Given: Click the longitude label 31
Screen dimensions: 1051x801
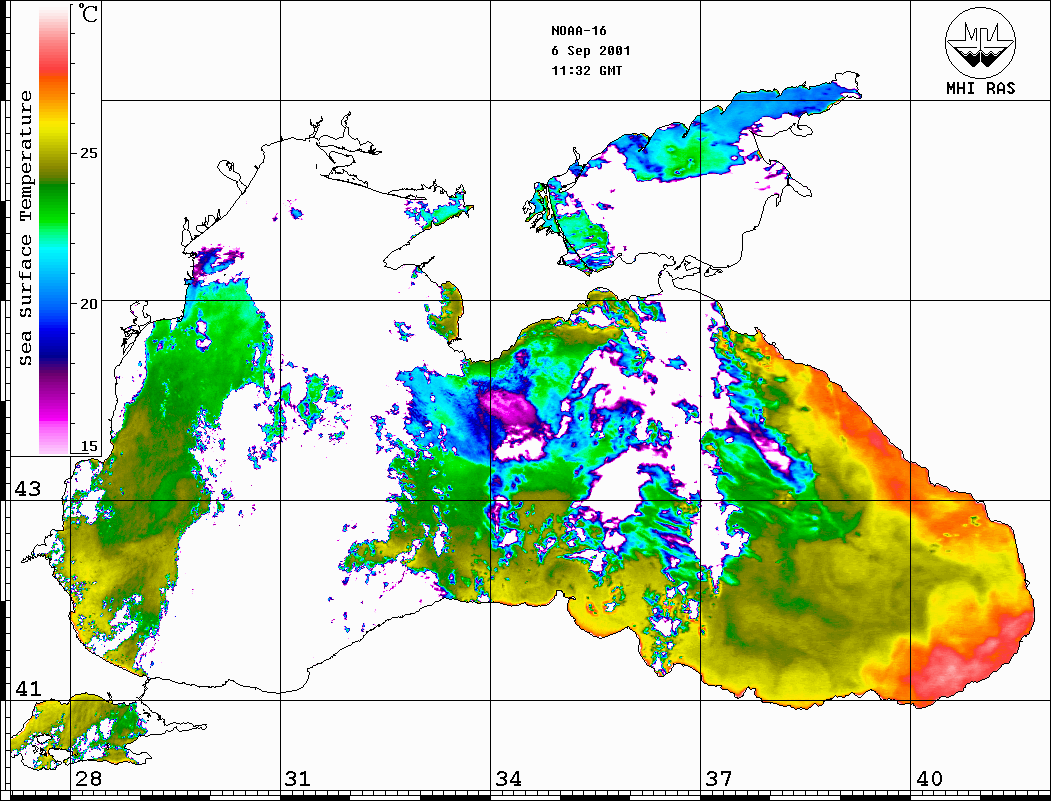Looking at the screenshot, I should (x=298, y=778).
